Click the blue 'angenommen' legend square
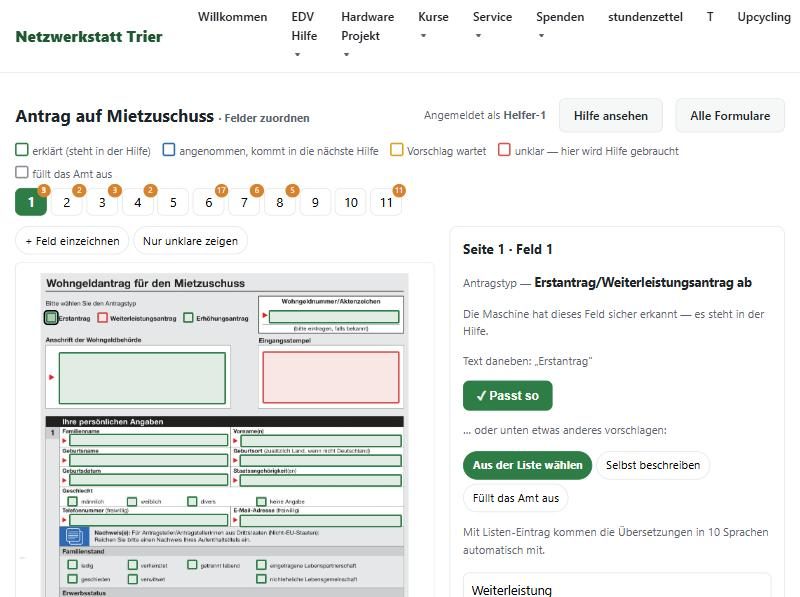This screenshot has width=800, height=597. pyautogui.click(x=169, y=150)
